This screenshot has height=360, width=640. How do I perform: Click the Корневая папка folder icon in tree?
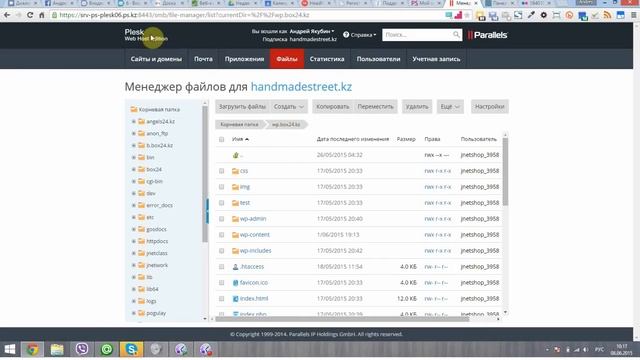tap(134, 109)
